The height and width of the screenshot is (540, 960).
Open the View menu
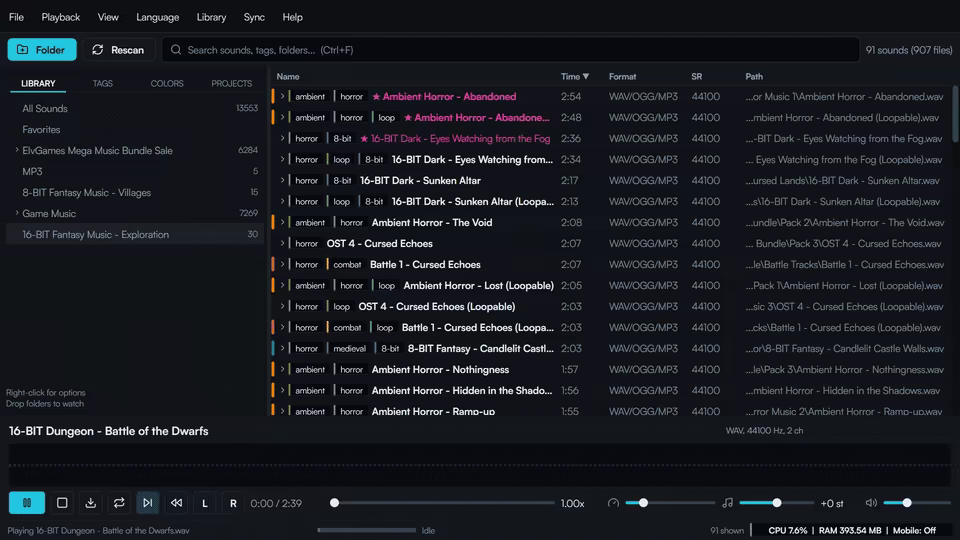pyautogui.click(x=108, y=17)
